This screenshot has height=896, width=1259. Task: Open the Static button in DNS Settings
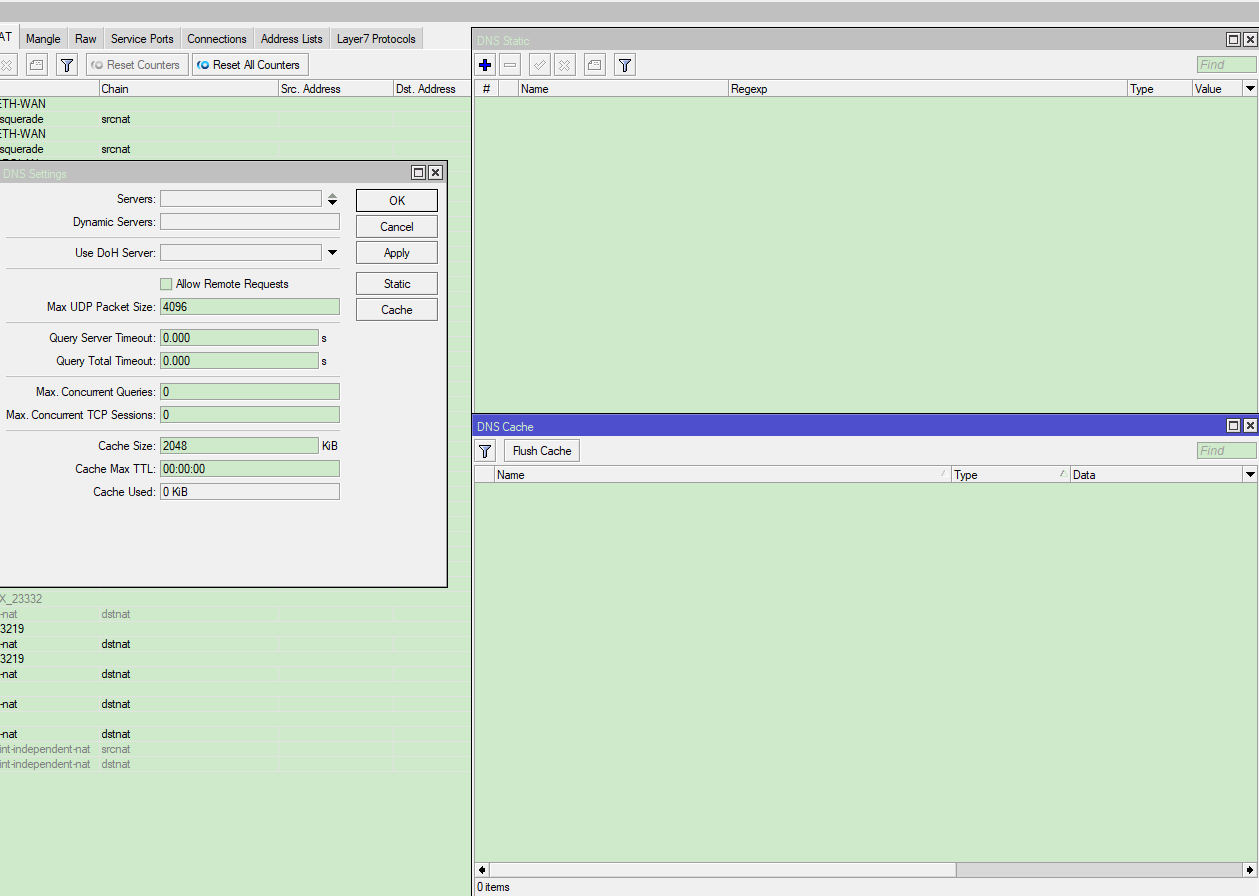(x=397, y=284)
